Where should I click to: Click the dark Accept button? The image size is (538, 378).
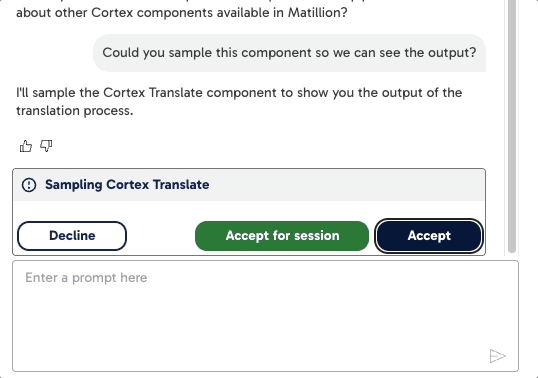[429, 236]
